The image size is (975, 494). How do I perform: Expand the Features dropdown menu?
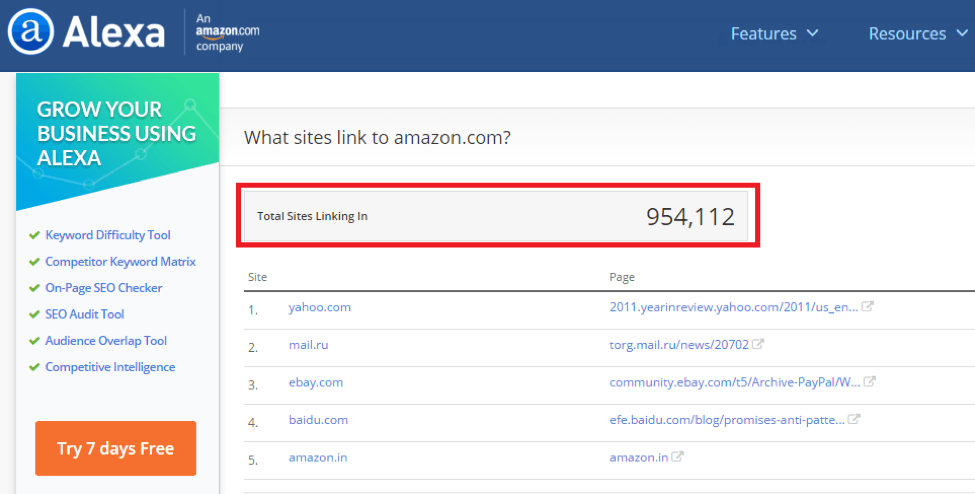click(774, 34)
